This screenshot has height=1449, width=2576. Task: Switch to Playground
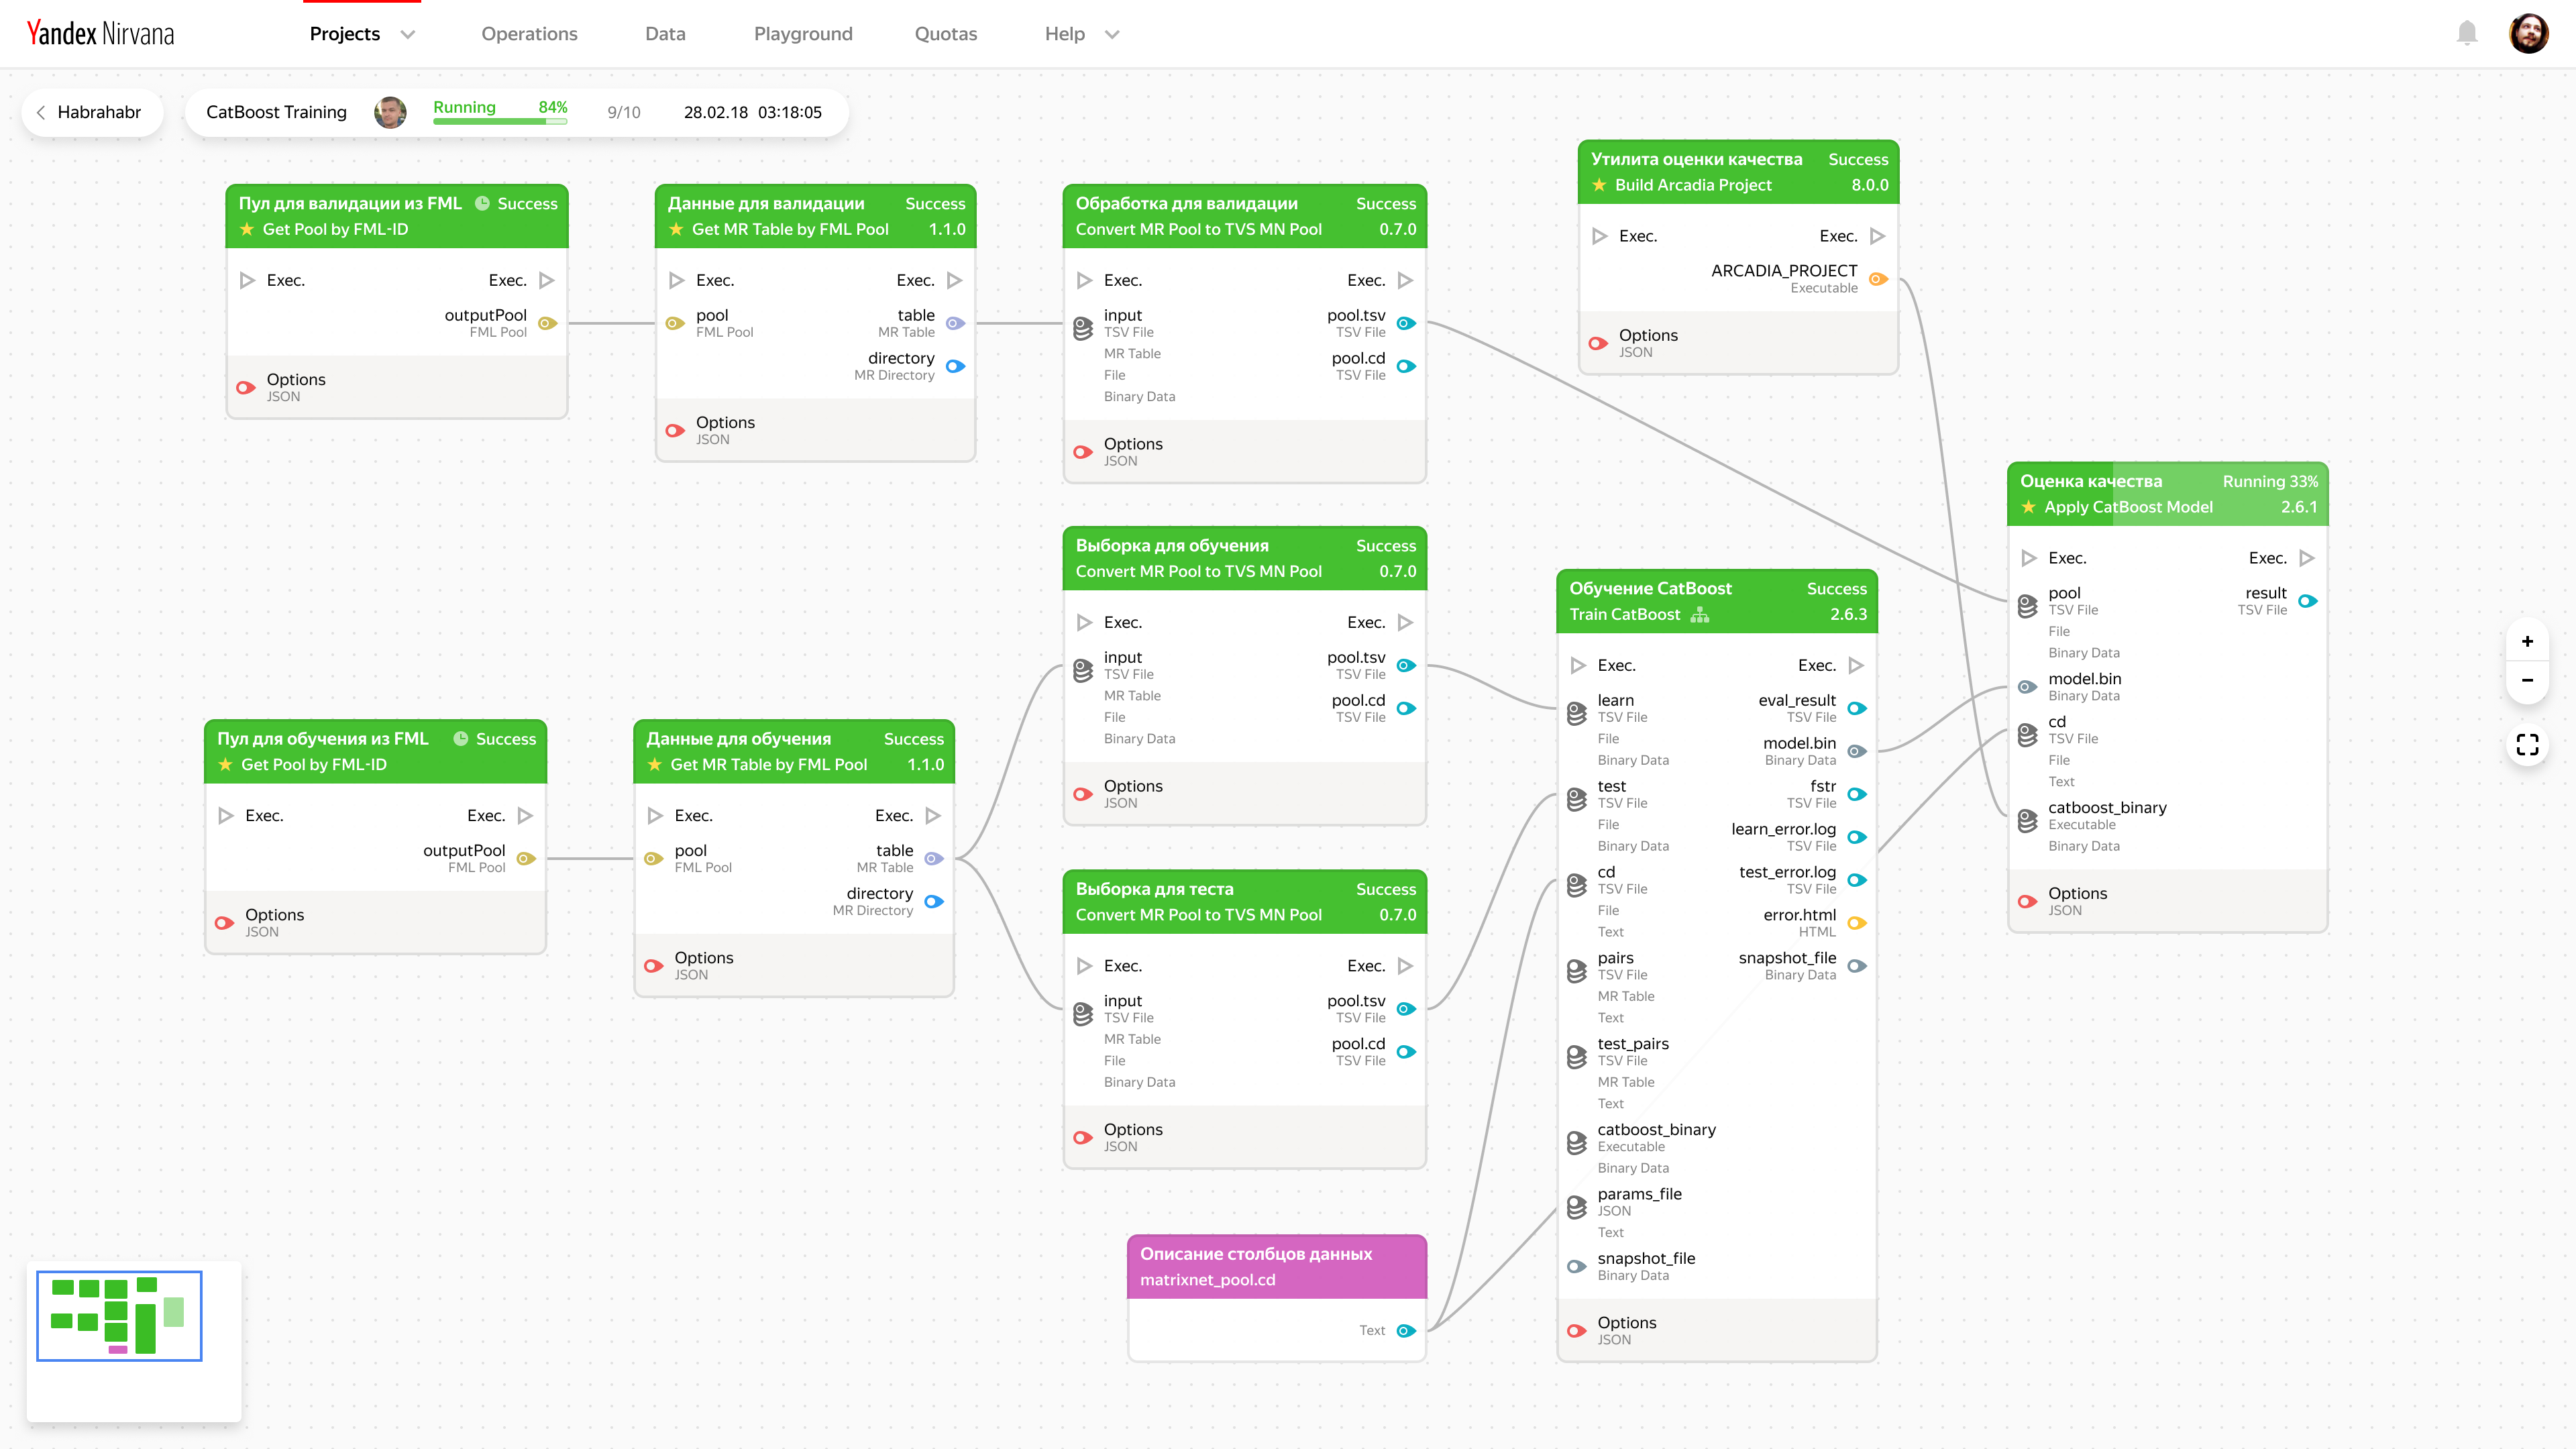[x=803, y=34]
